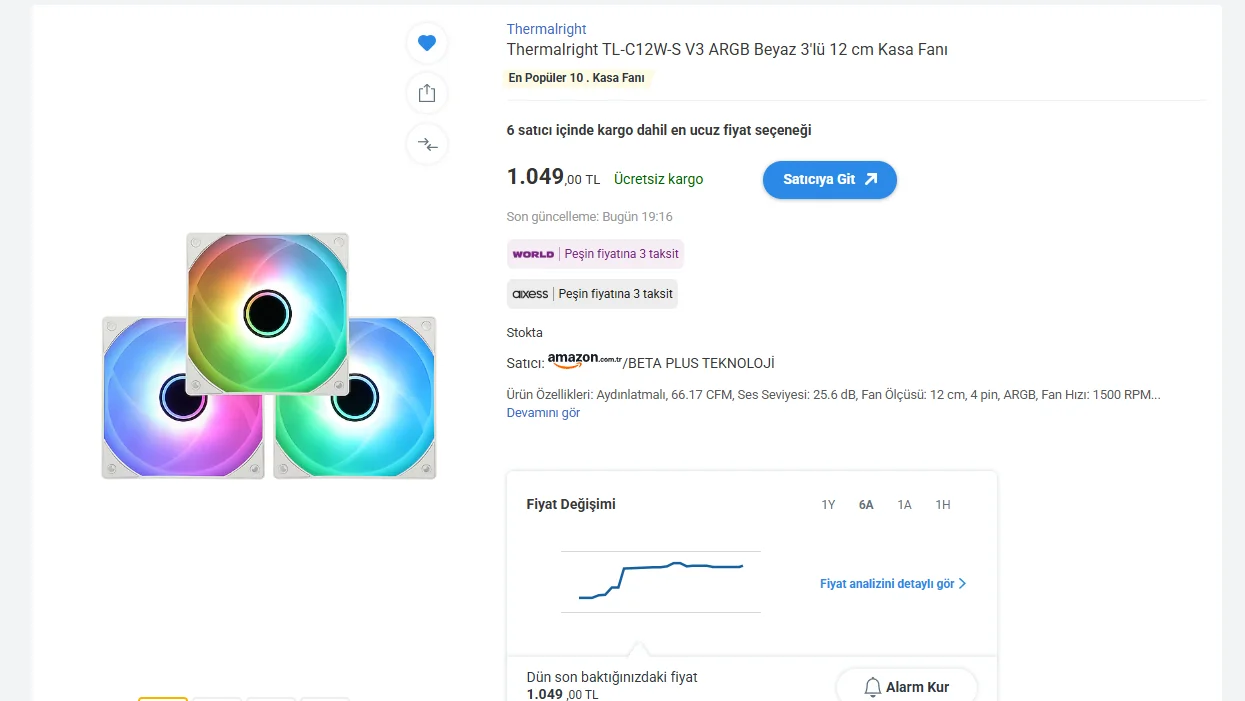Click the price change line chart
The height and width of the screenshot is (701, 1245).
point(660,581)
